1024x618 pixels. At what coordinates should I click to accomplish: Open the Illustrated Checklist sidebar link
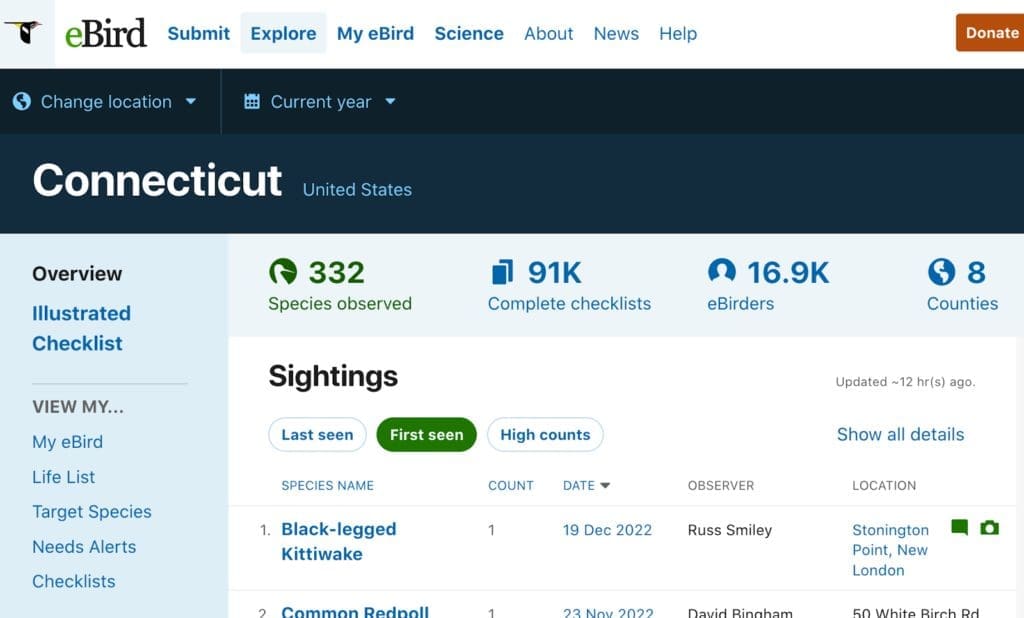[82, 328]
